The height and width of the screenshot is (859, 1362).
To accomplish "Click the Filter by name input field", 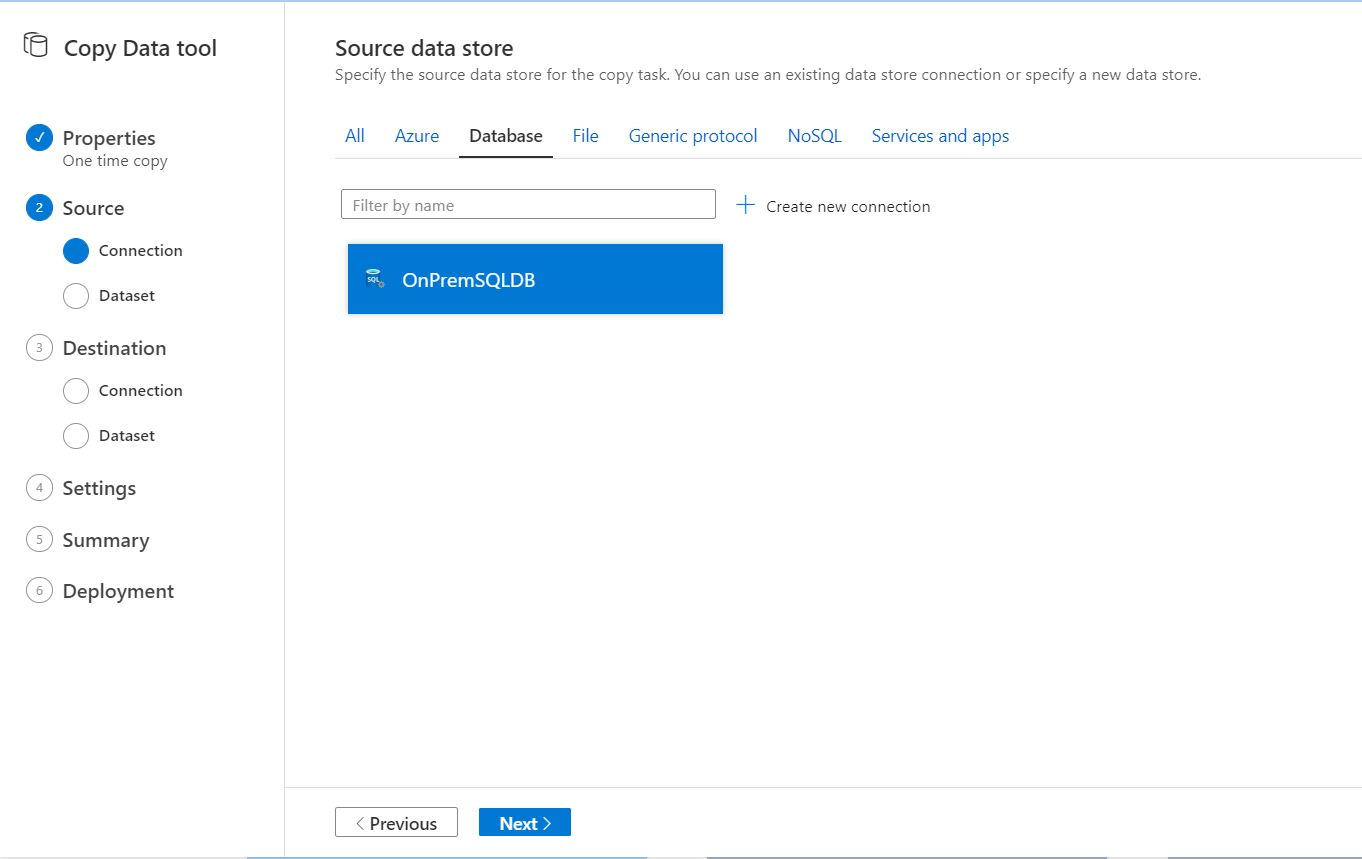I will coord(528,204).
